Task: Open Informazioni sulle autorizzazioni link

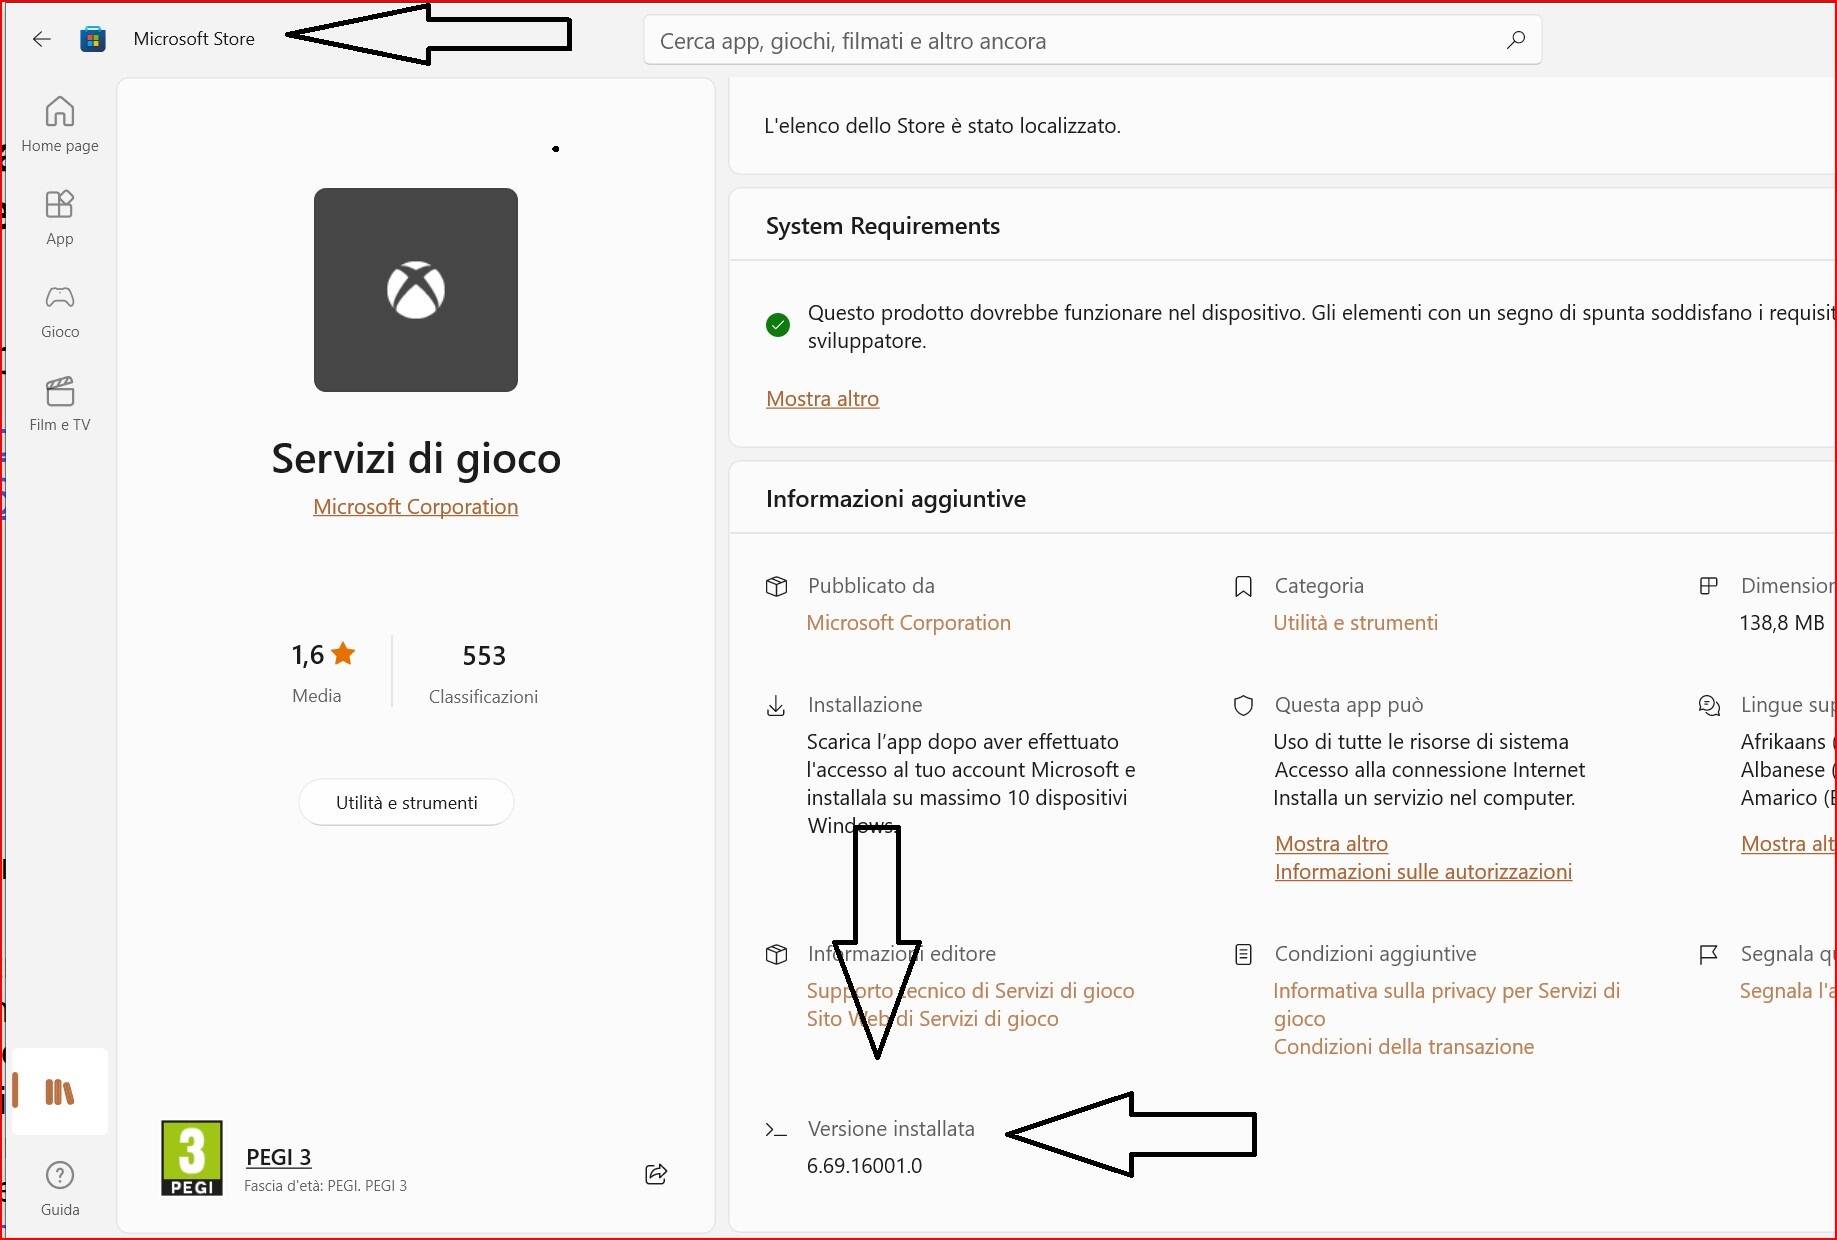Action: 1423,871
